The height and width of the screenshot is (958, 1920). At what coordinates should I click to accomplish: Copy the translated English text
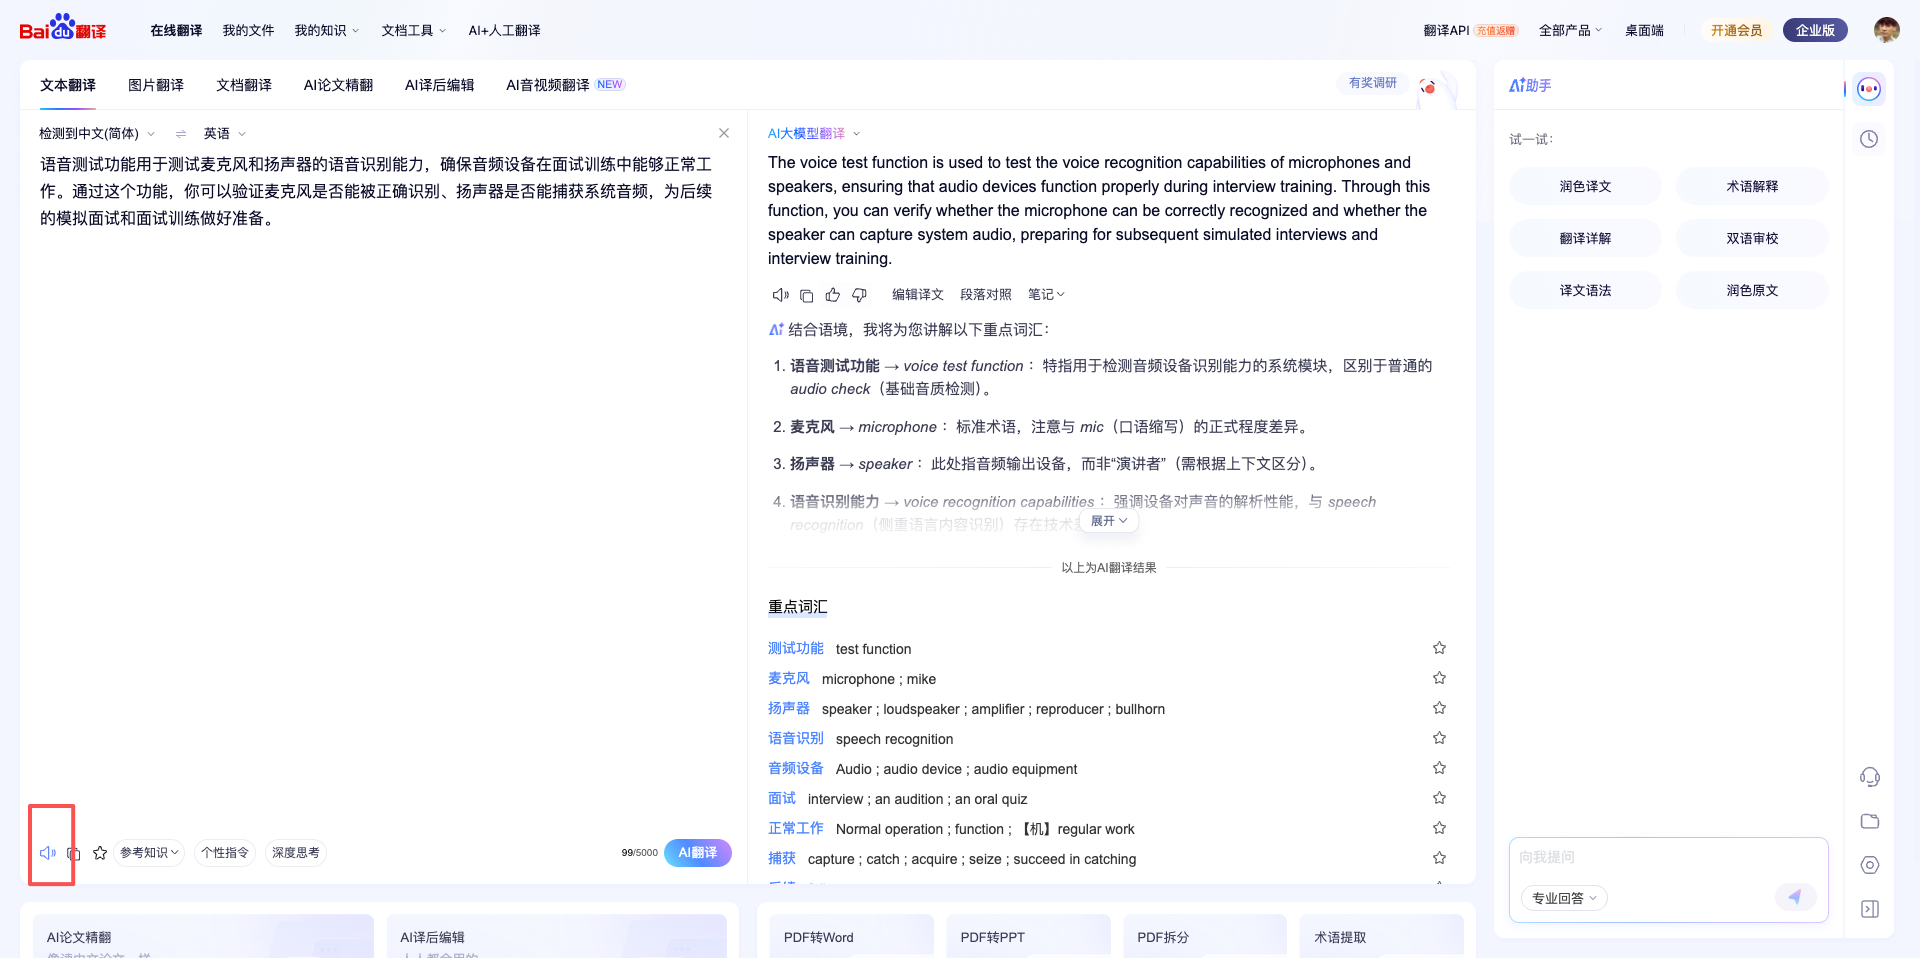coord(807,294)
